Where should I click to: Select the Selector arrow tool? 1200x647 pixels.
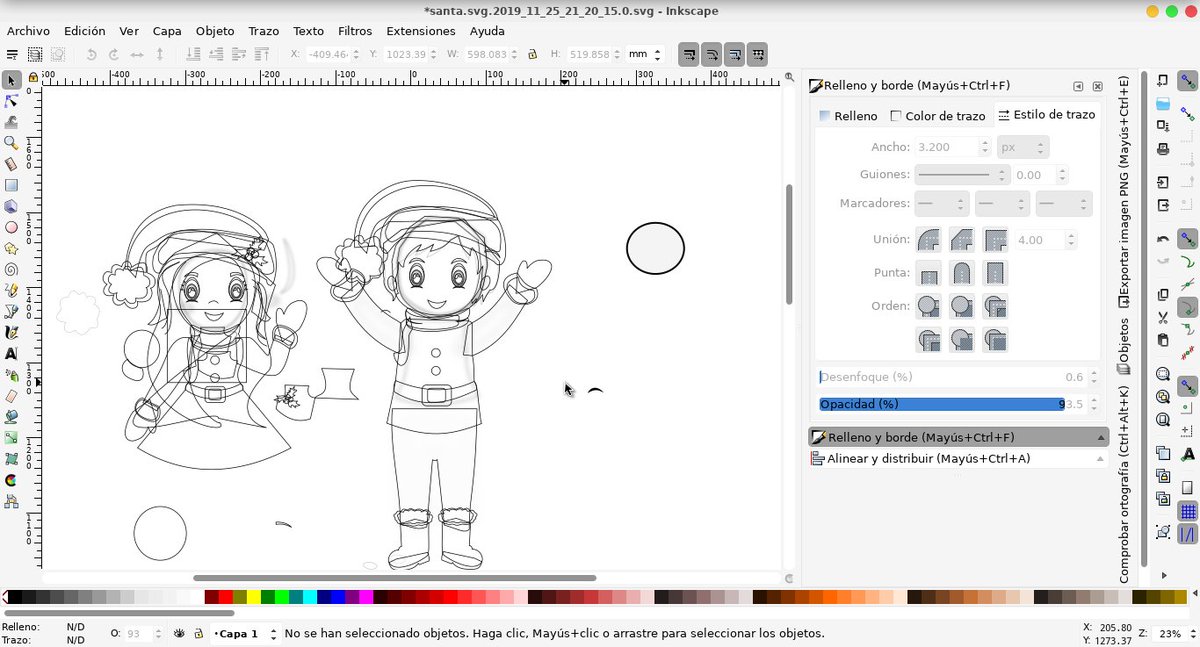coord(11,80)
